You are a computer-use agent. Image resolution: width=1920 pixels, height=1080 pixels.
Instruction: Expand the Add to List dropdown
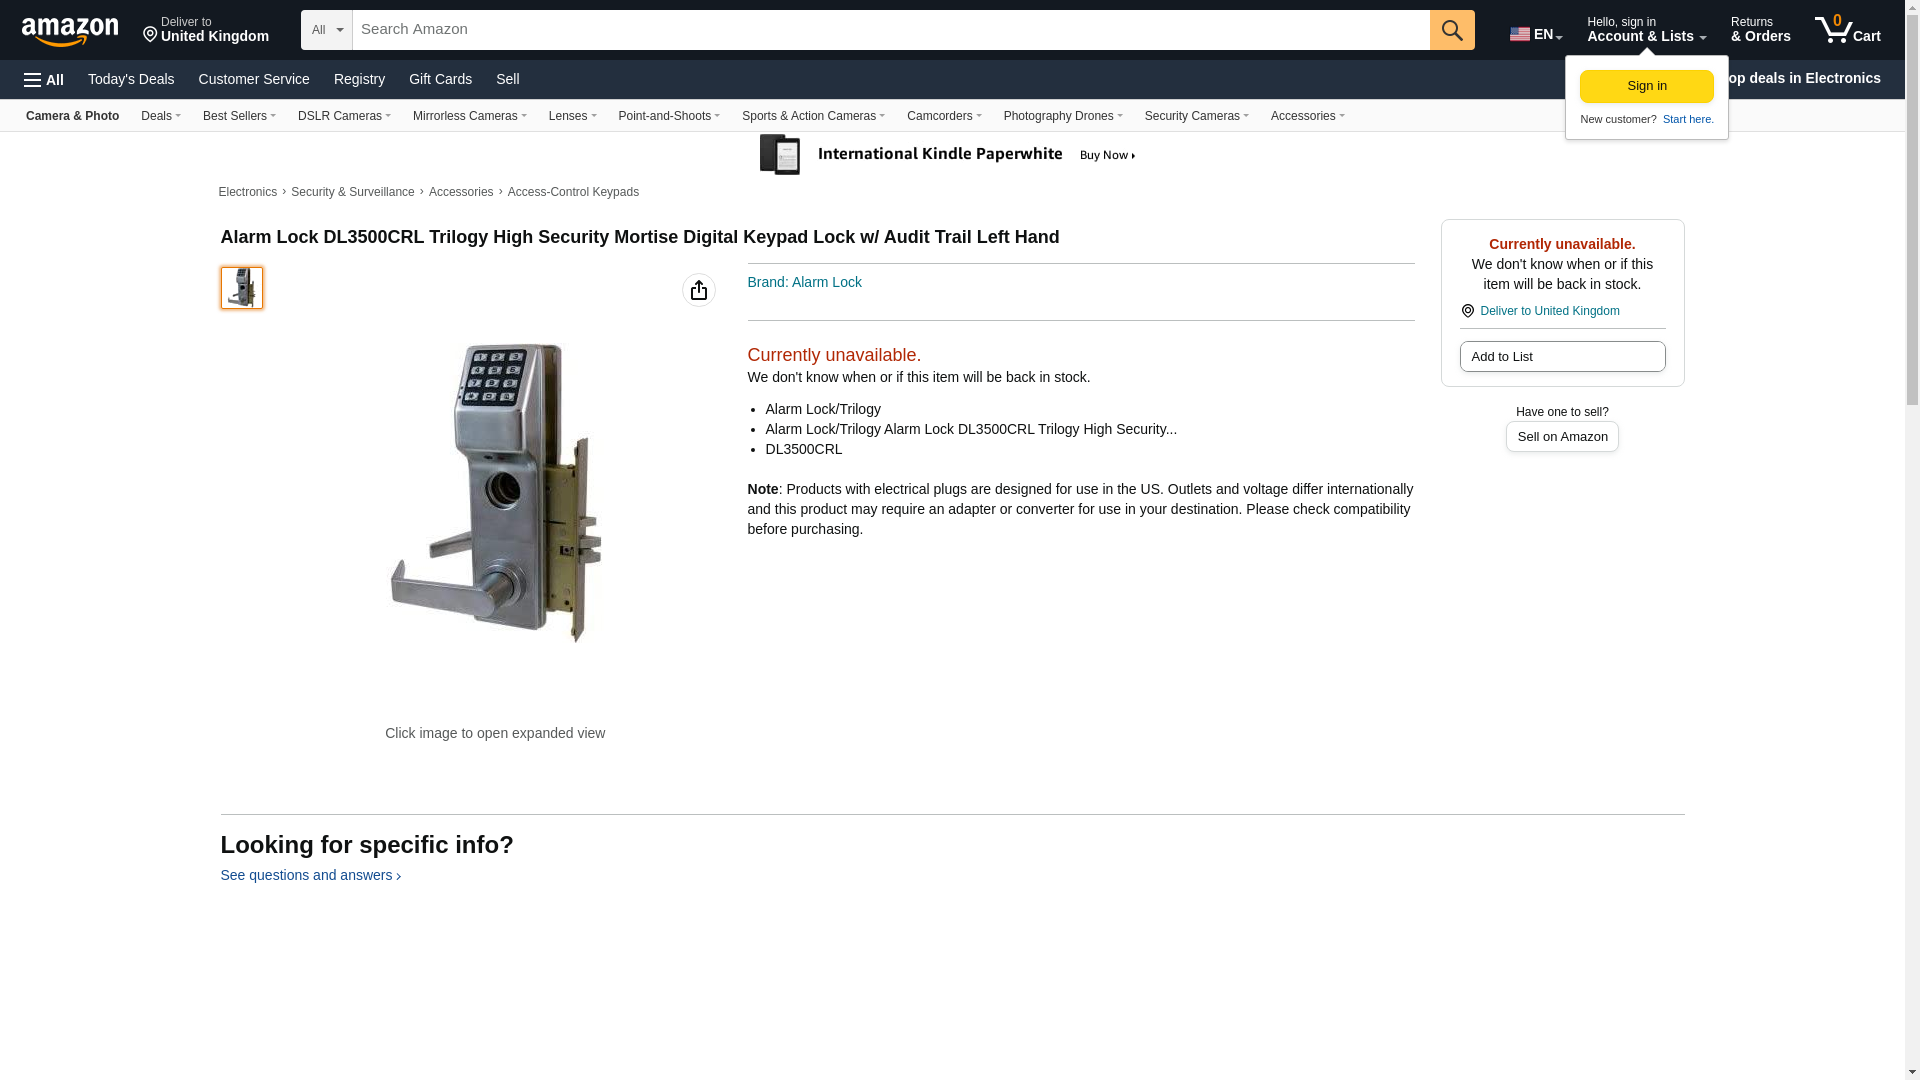pos(1562,357)
